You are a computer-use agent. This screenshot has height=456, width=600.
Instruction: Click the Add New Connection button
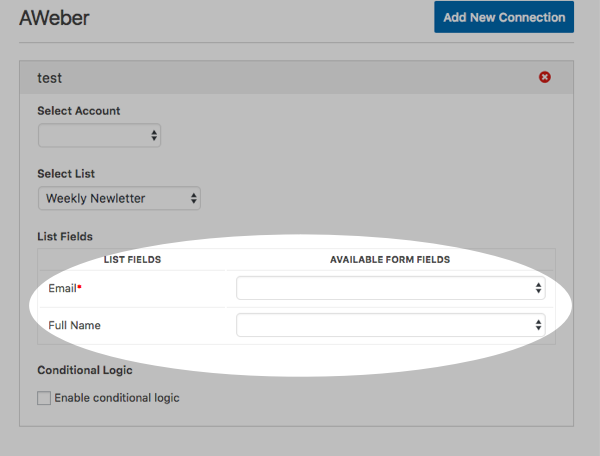pos(504,17)
